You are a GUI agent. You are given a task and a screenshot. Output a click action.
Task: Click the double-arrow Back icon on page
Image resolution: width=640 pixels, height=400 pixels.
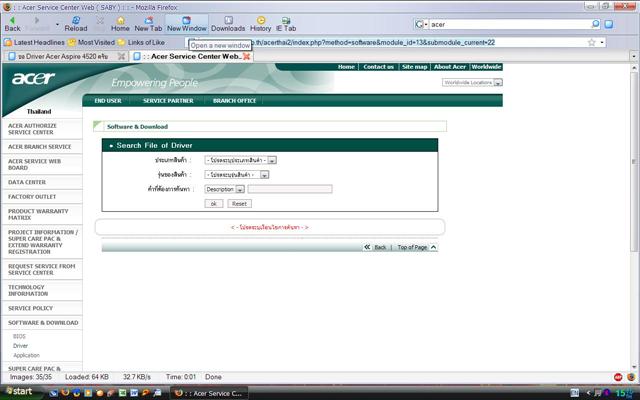tap(367, 247)
